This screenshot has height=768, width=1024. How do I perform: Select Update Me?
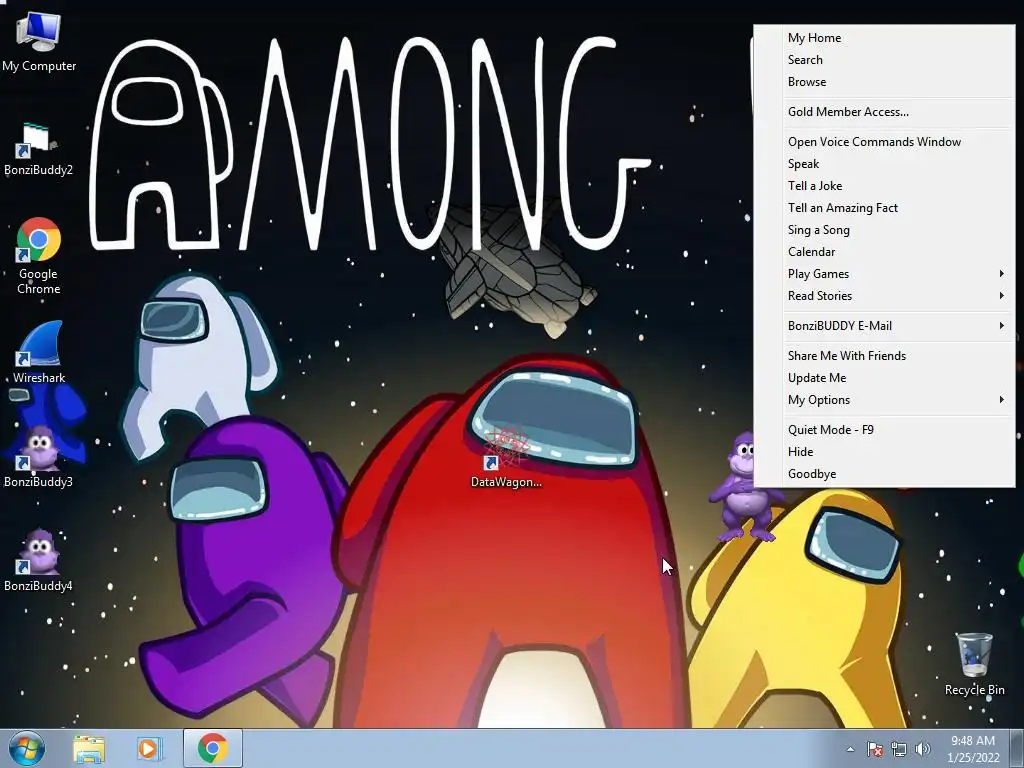coord(884,377)
